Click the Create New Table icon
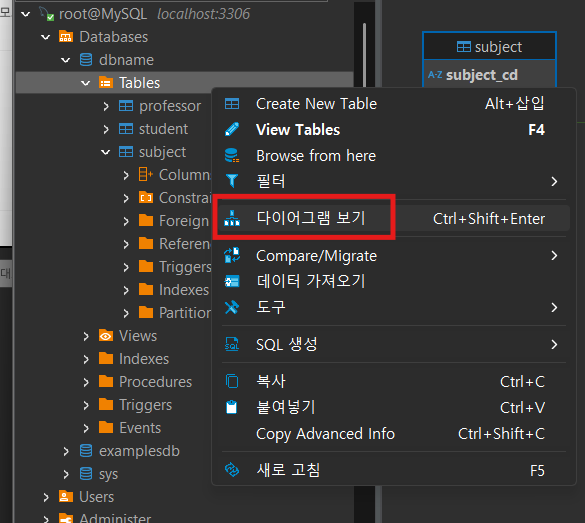 [x=232, y=104]
